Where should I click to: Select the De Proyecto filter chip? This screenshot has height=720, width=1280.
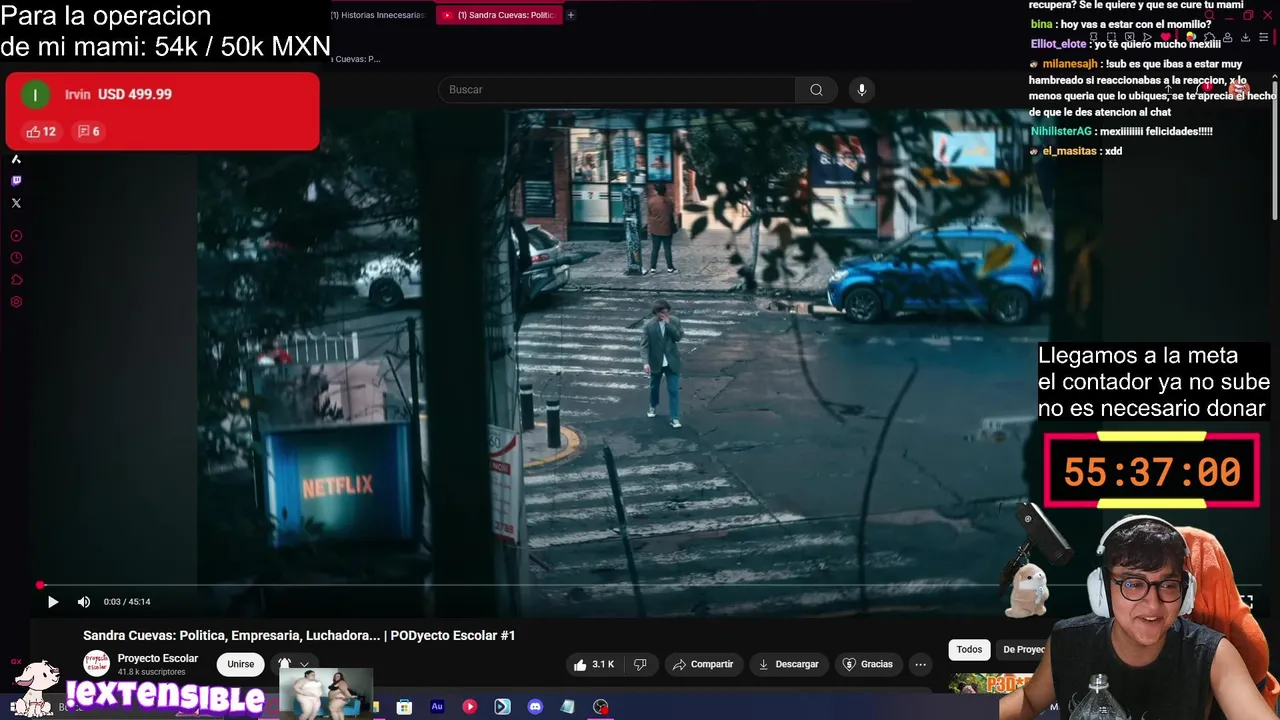[1023, 650]
